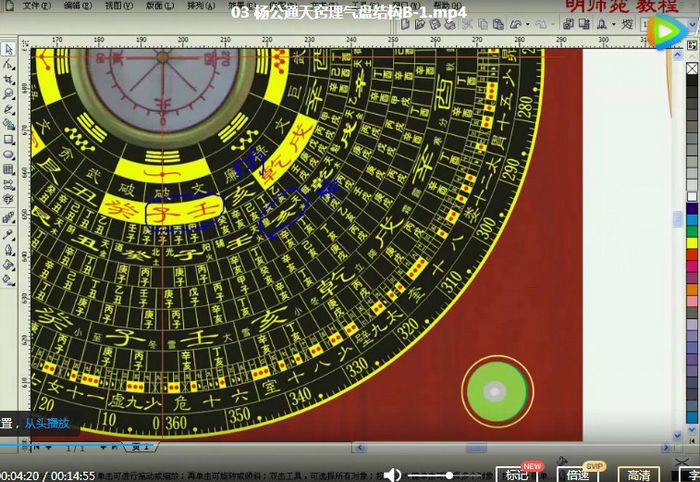Choose the Eyedropper tool
The image size is (700, 482).
pos(8,235)
